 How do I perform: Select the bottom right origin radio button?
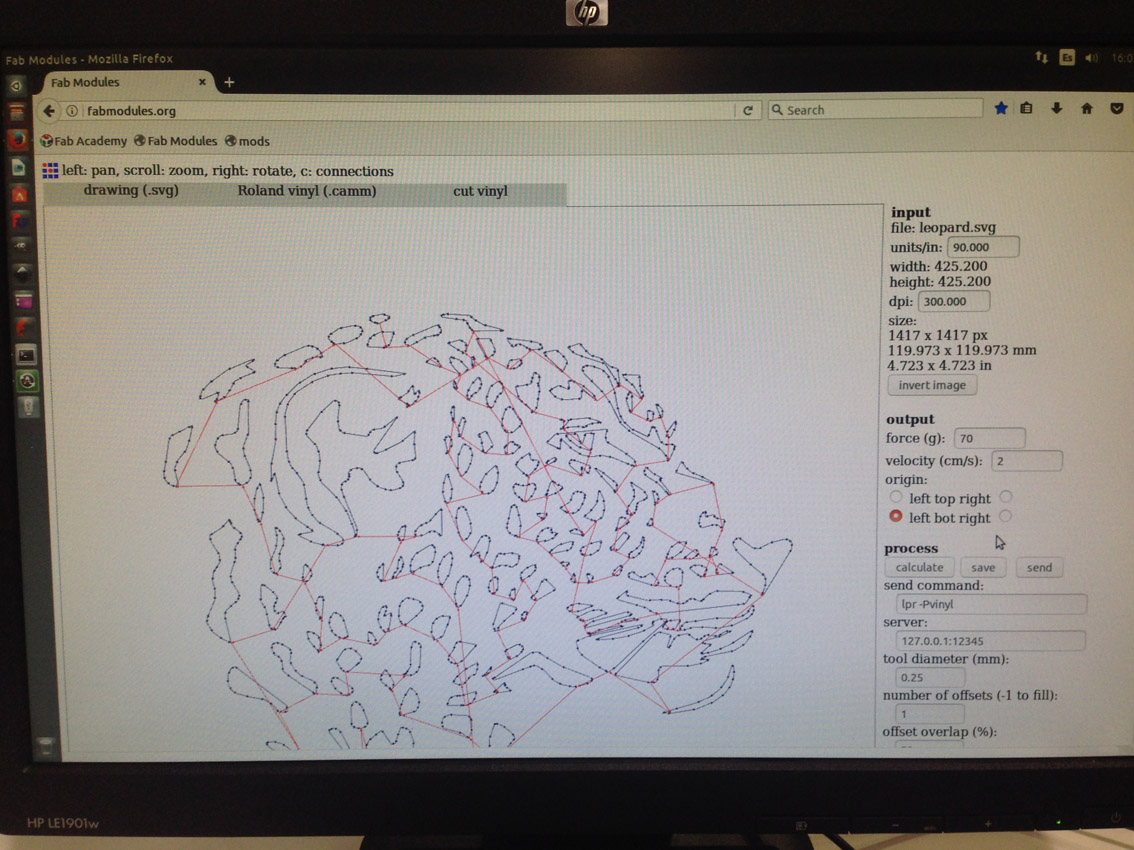(1005, 517)
